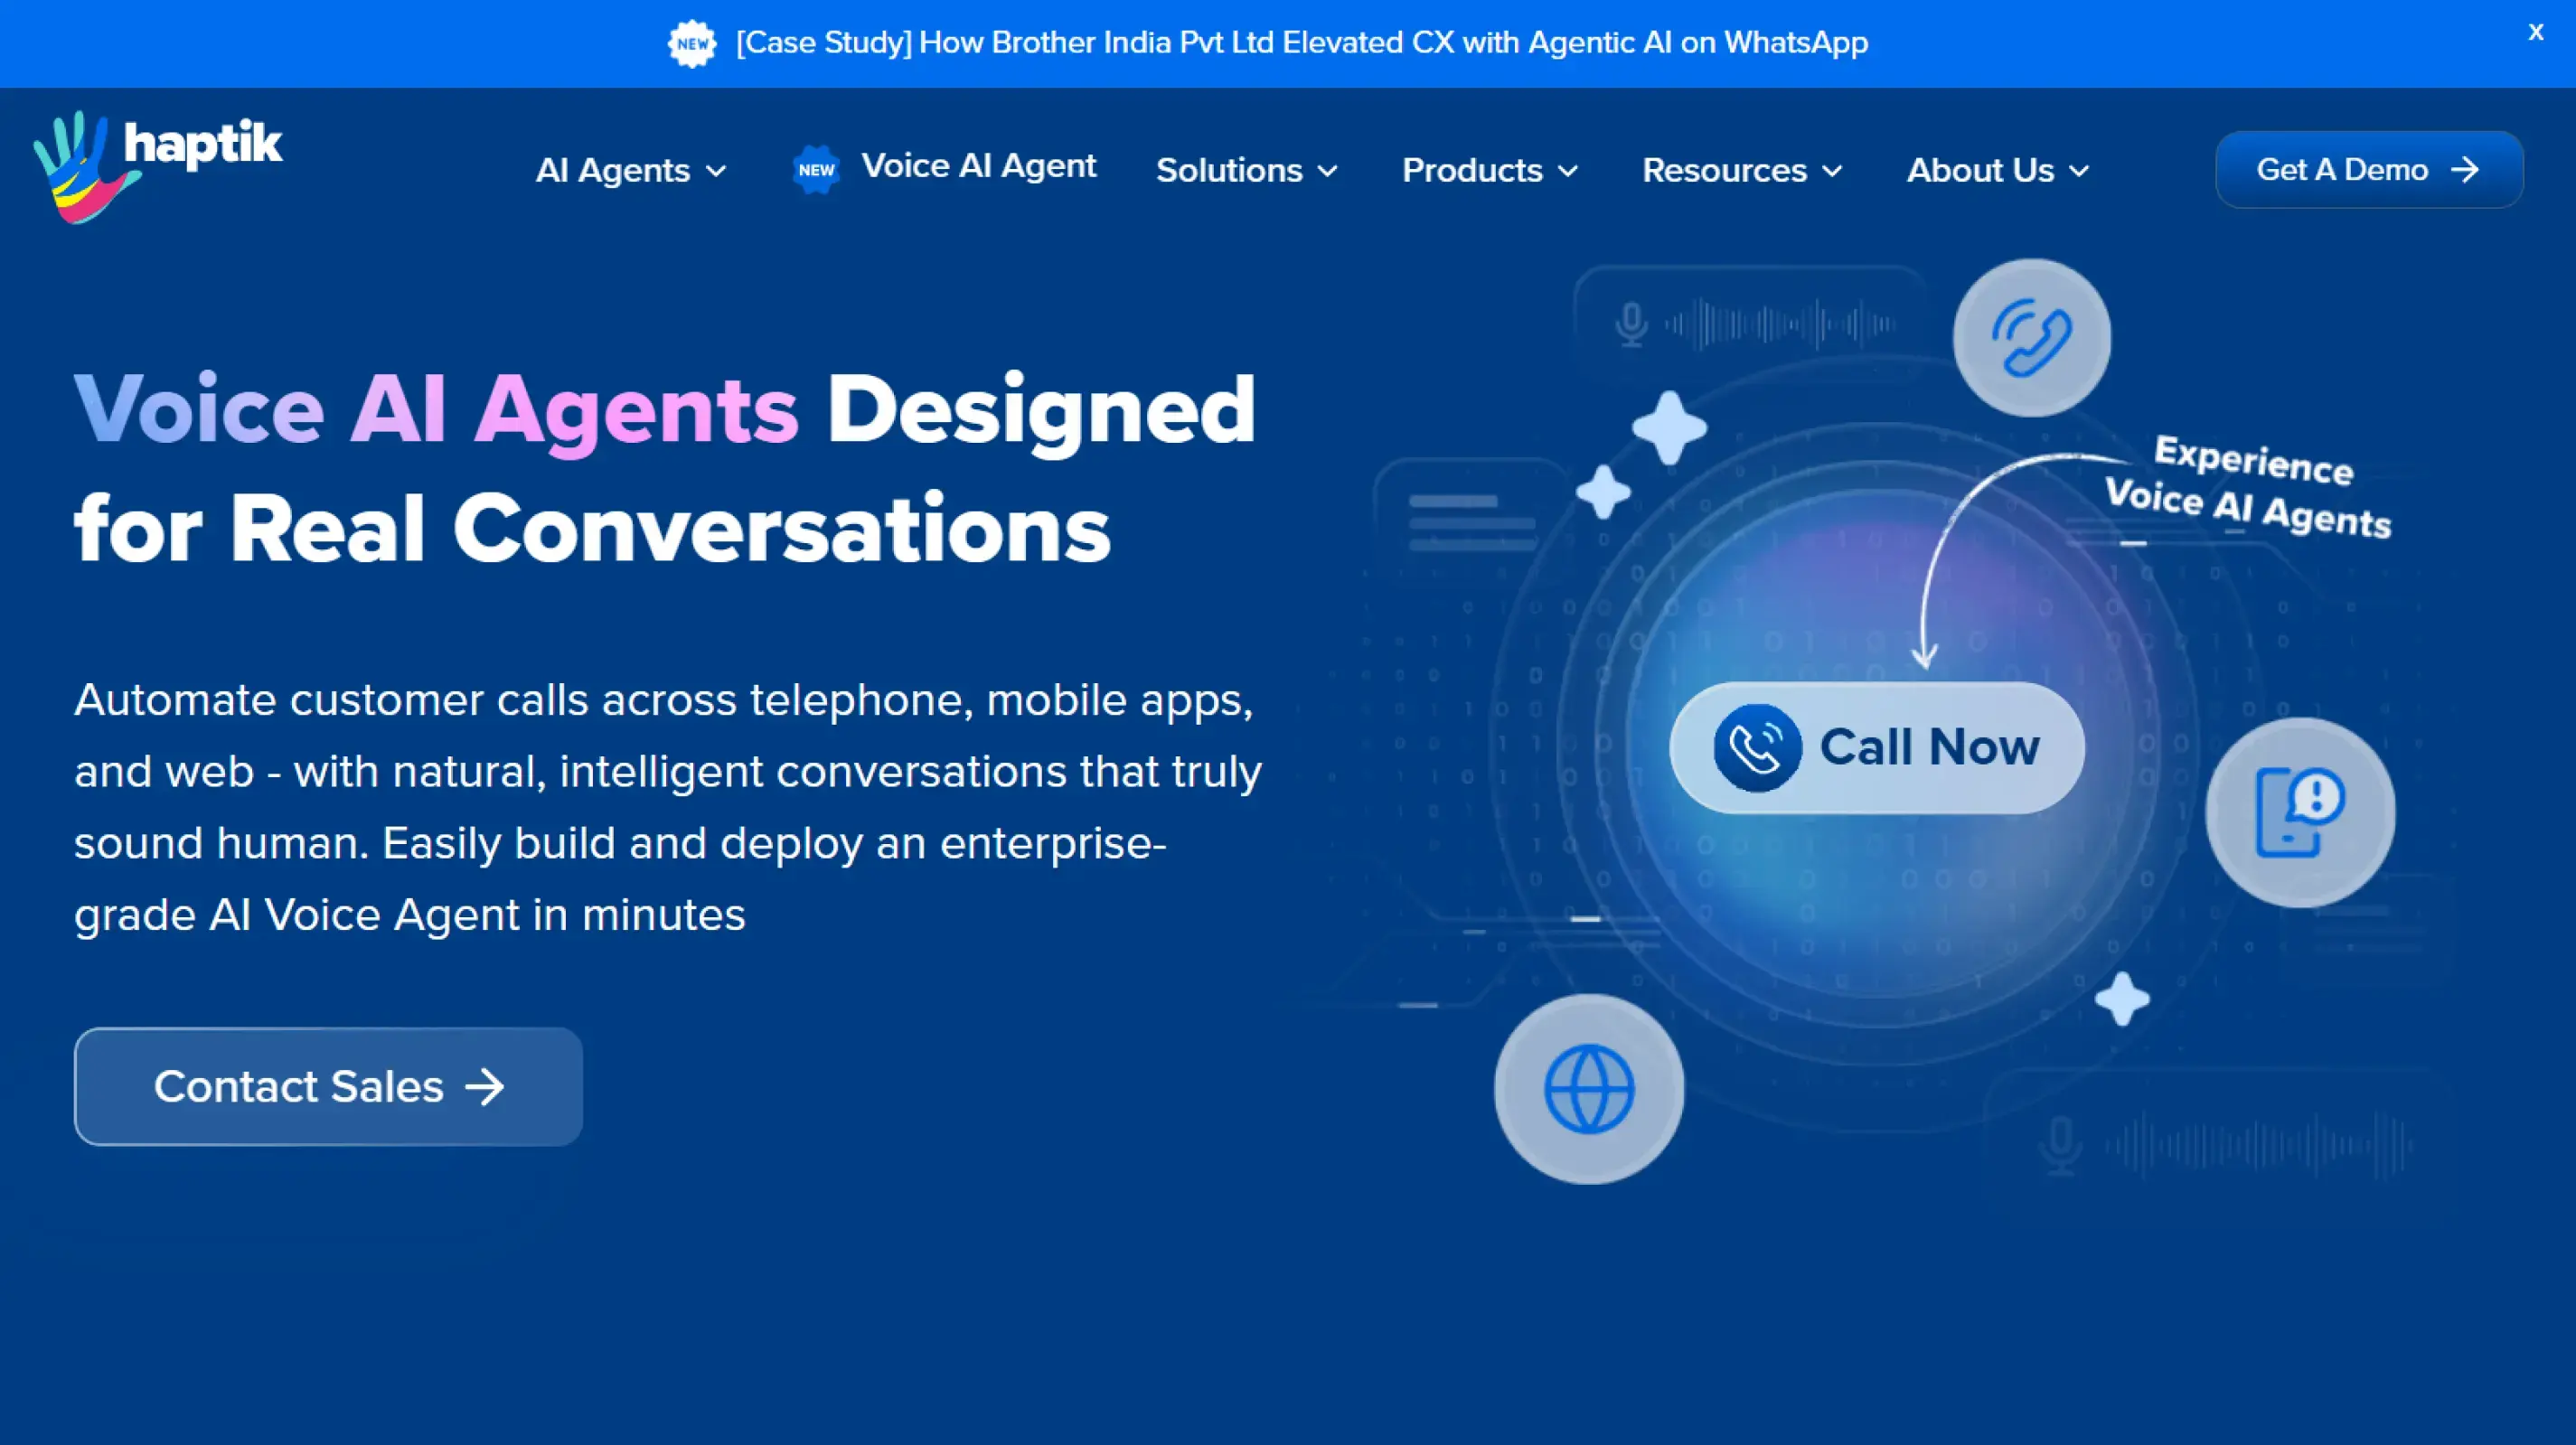This screenshot has height=1445, width=2576.
Task: Expand the AI Agents dropdown
Action: point(631,170)
